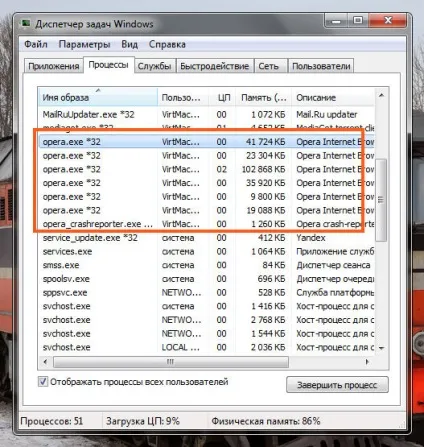Click the horizontal scrollbar left arrow
Screen dimensions: 424x447
(45, 362)
